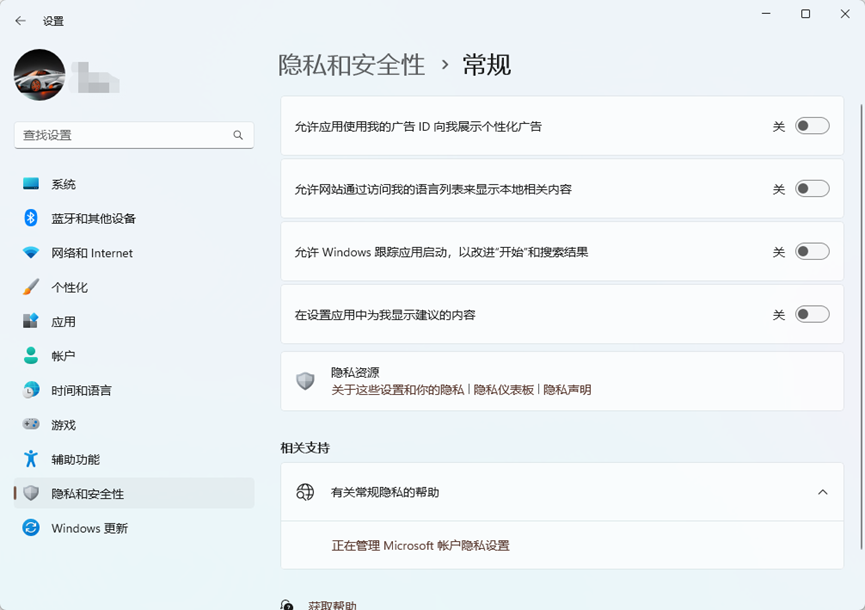Click the person icon for 帐户
Screen dimensions: 865x610
31,356
